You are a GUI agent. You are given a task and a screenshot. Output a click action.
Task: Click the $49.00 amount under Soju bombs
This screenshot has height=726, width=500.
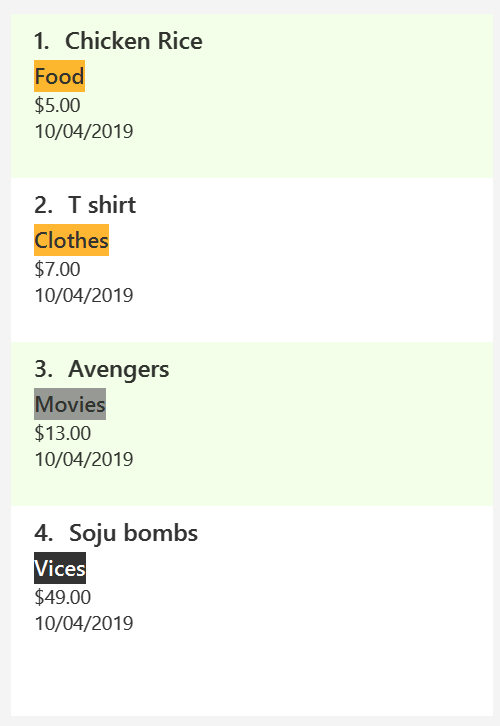click(62, 597)
